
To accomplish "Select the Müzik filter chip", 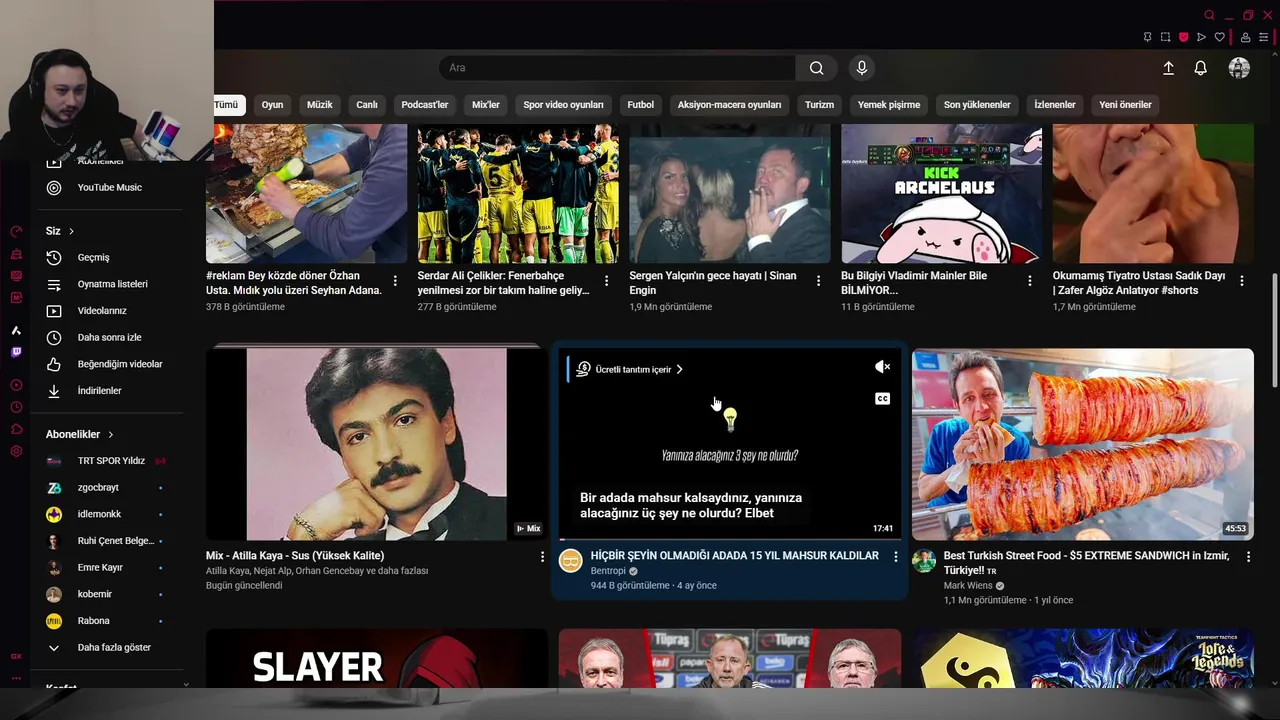I will [320, 104].
